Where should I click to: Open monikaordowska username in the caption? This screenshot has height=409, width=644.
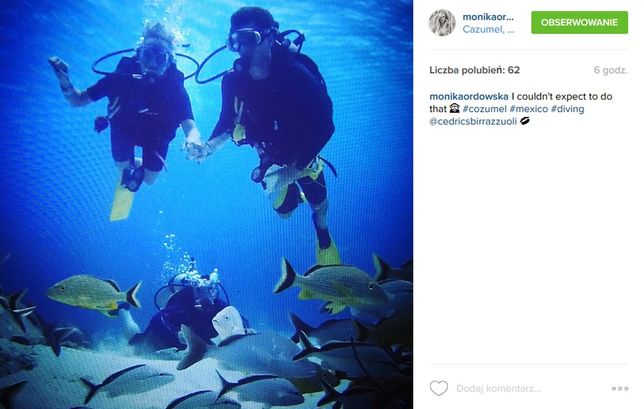click(x=469, y=97)
